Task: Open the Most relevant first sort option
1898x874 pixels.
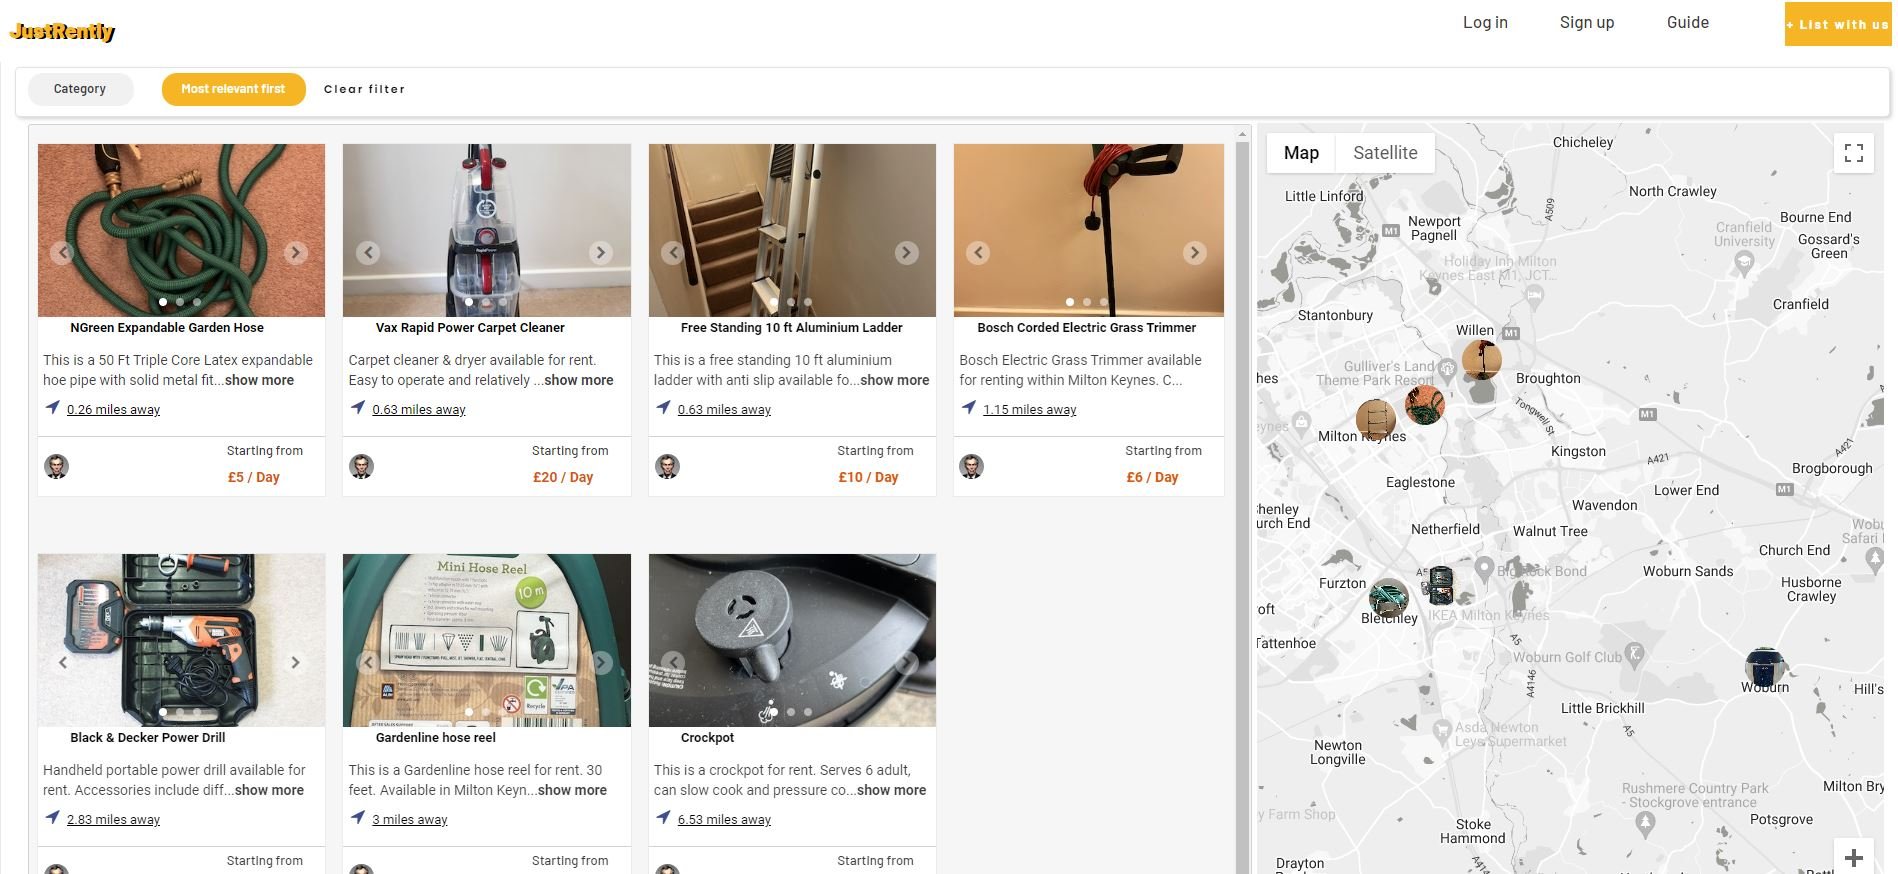Action: (x=233, y=89)
